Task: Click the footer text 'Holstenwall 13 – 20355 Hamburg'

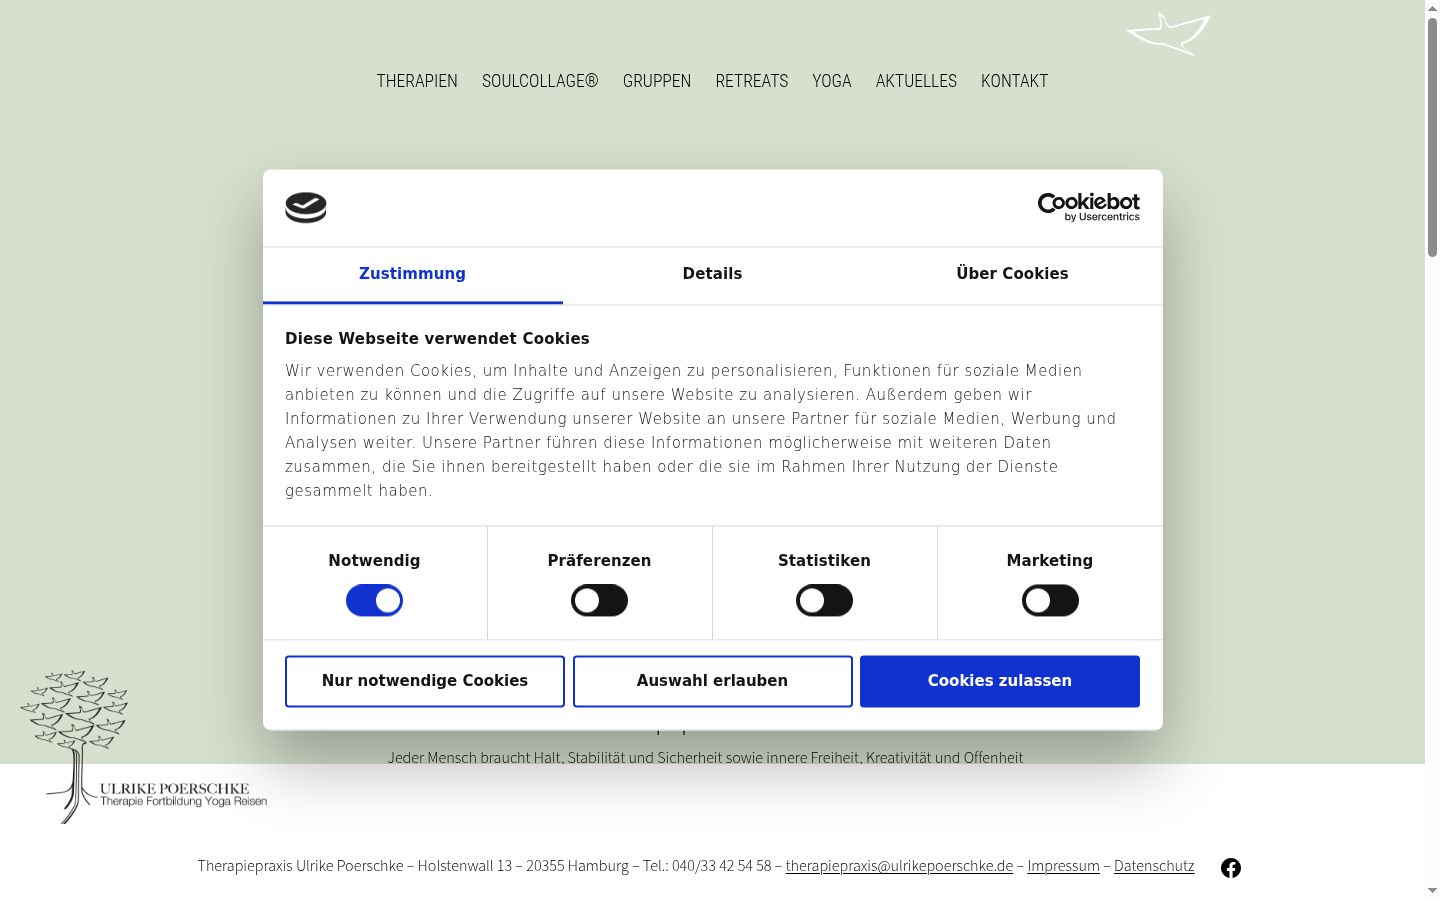Action: 523,866
